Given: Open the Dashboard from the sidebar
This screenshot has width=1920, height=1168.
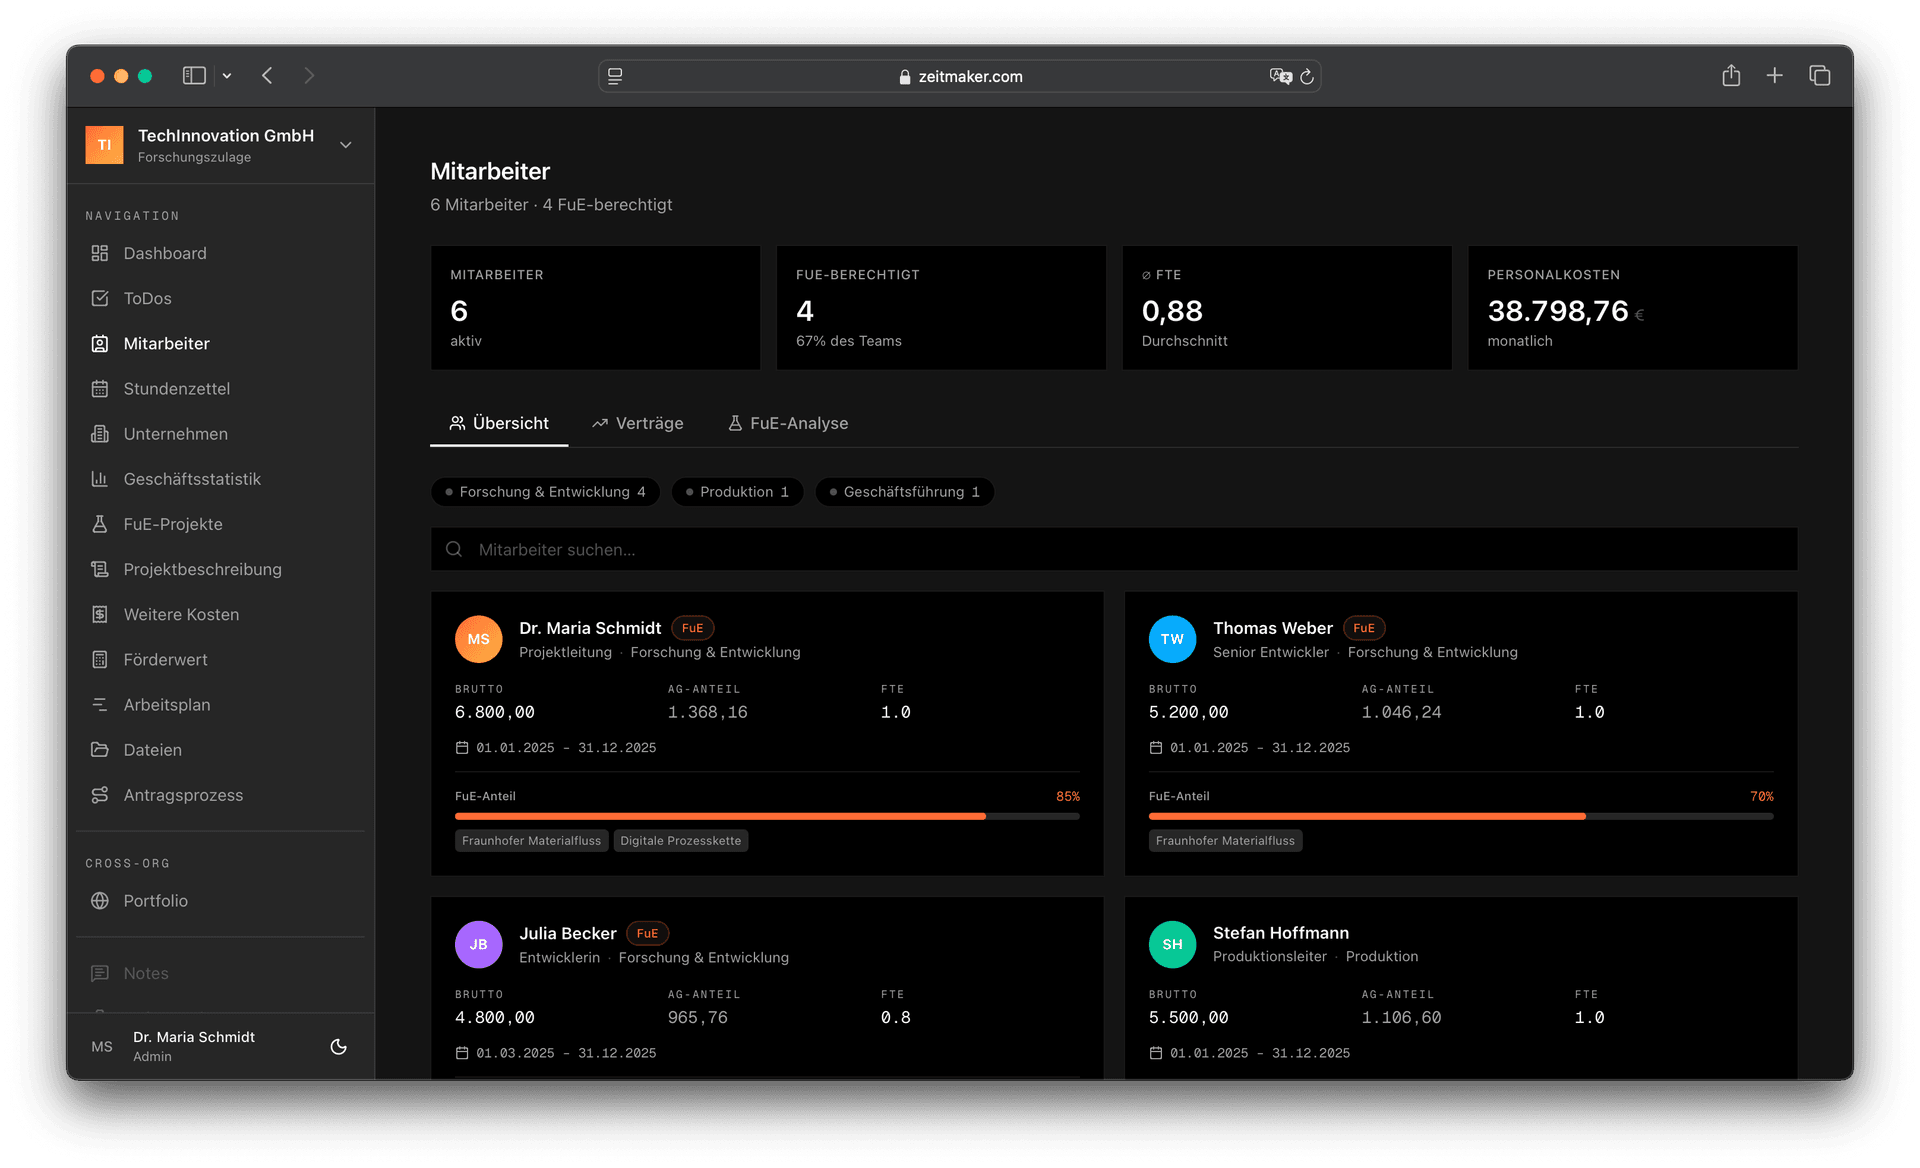Looking at the screenshot, I should (164, 253).
